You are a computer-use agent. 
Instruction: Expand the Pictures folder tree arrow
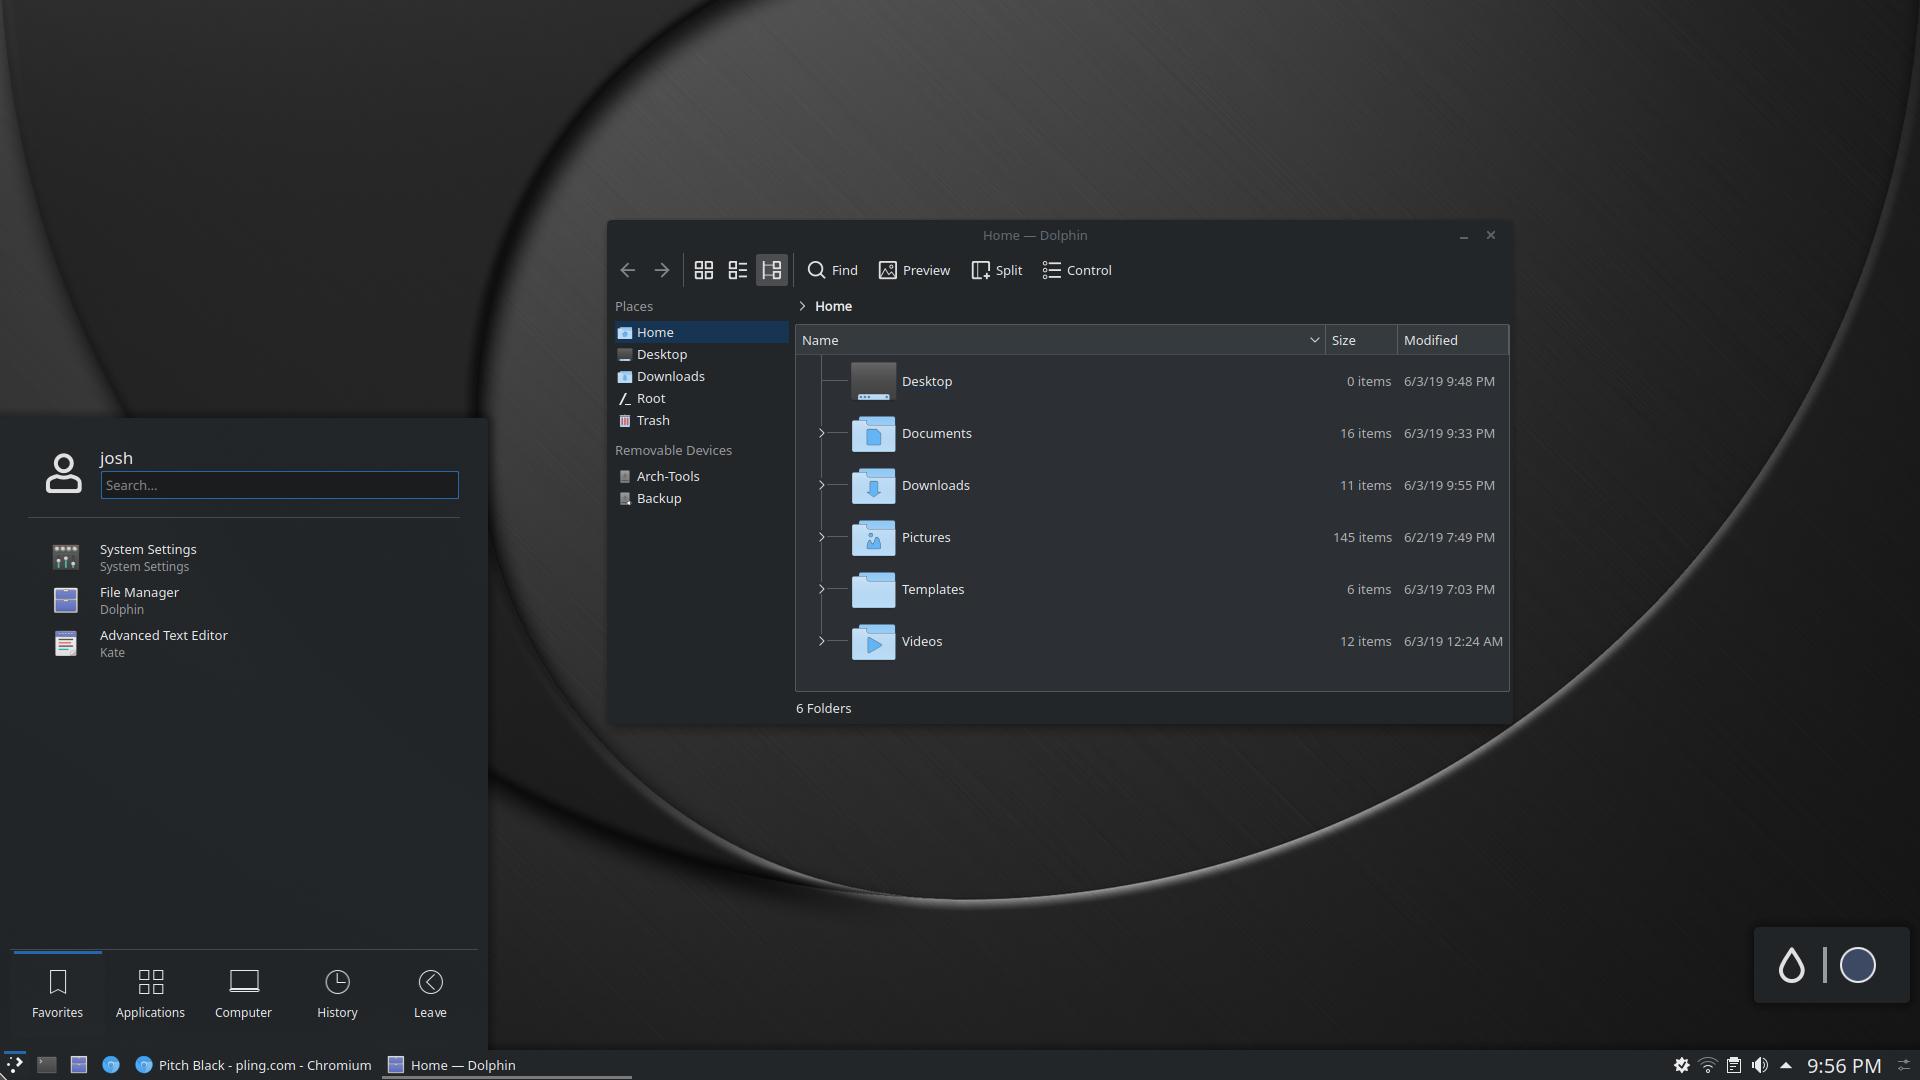click(822, 537)
